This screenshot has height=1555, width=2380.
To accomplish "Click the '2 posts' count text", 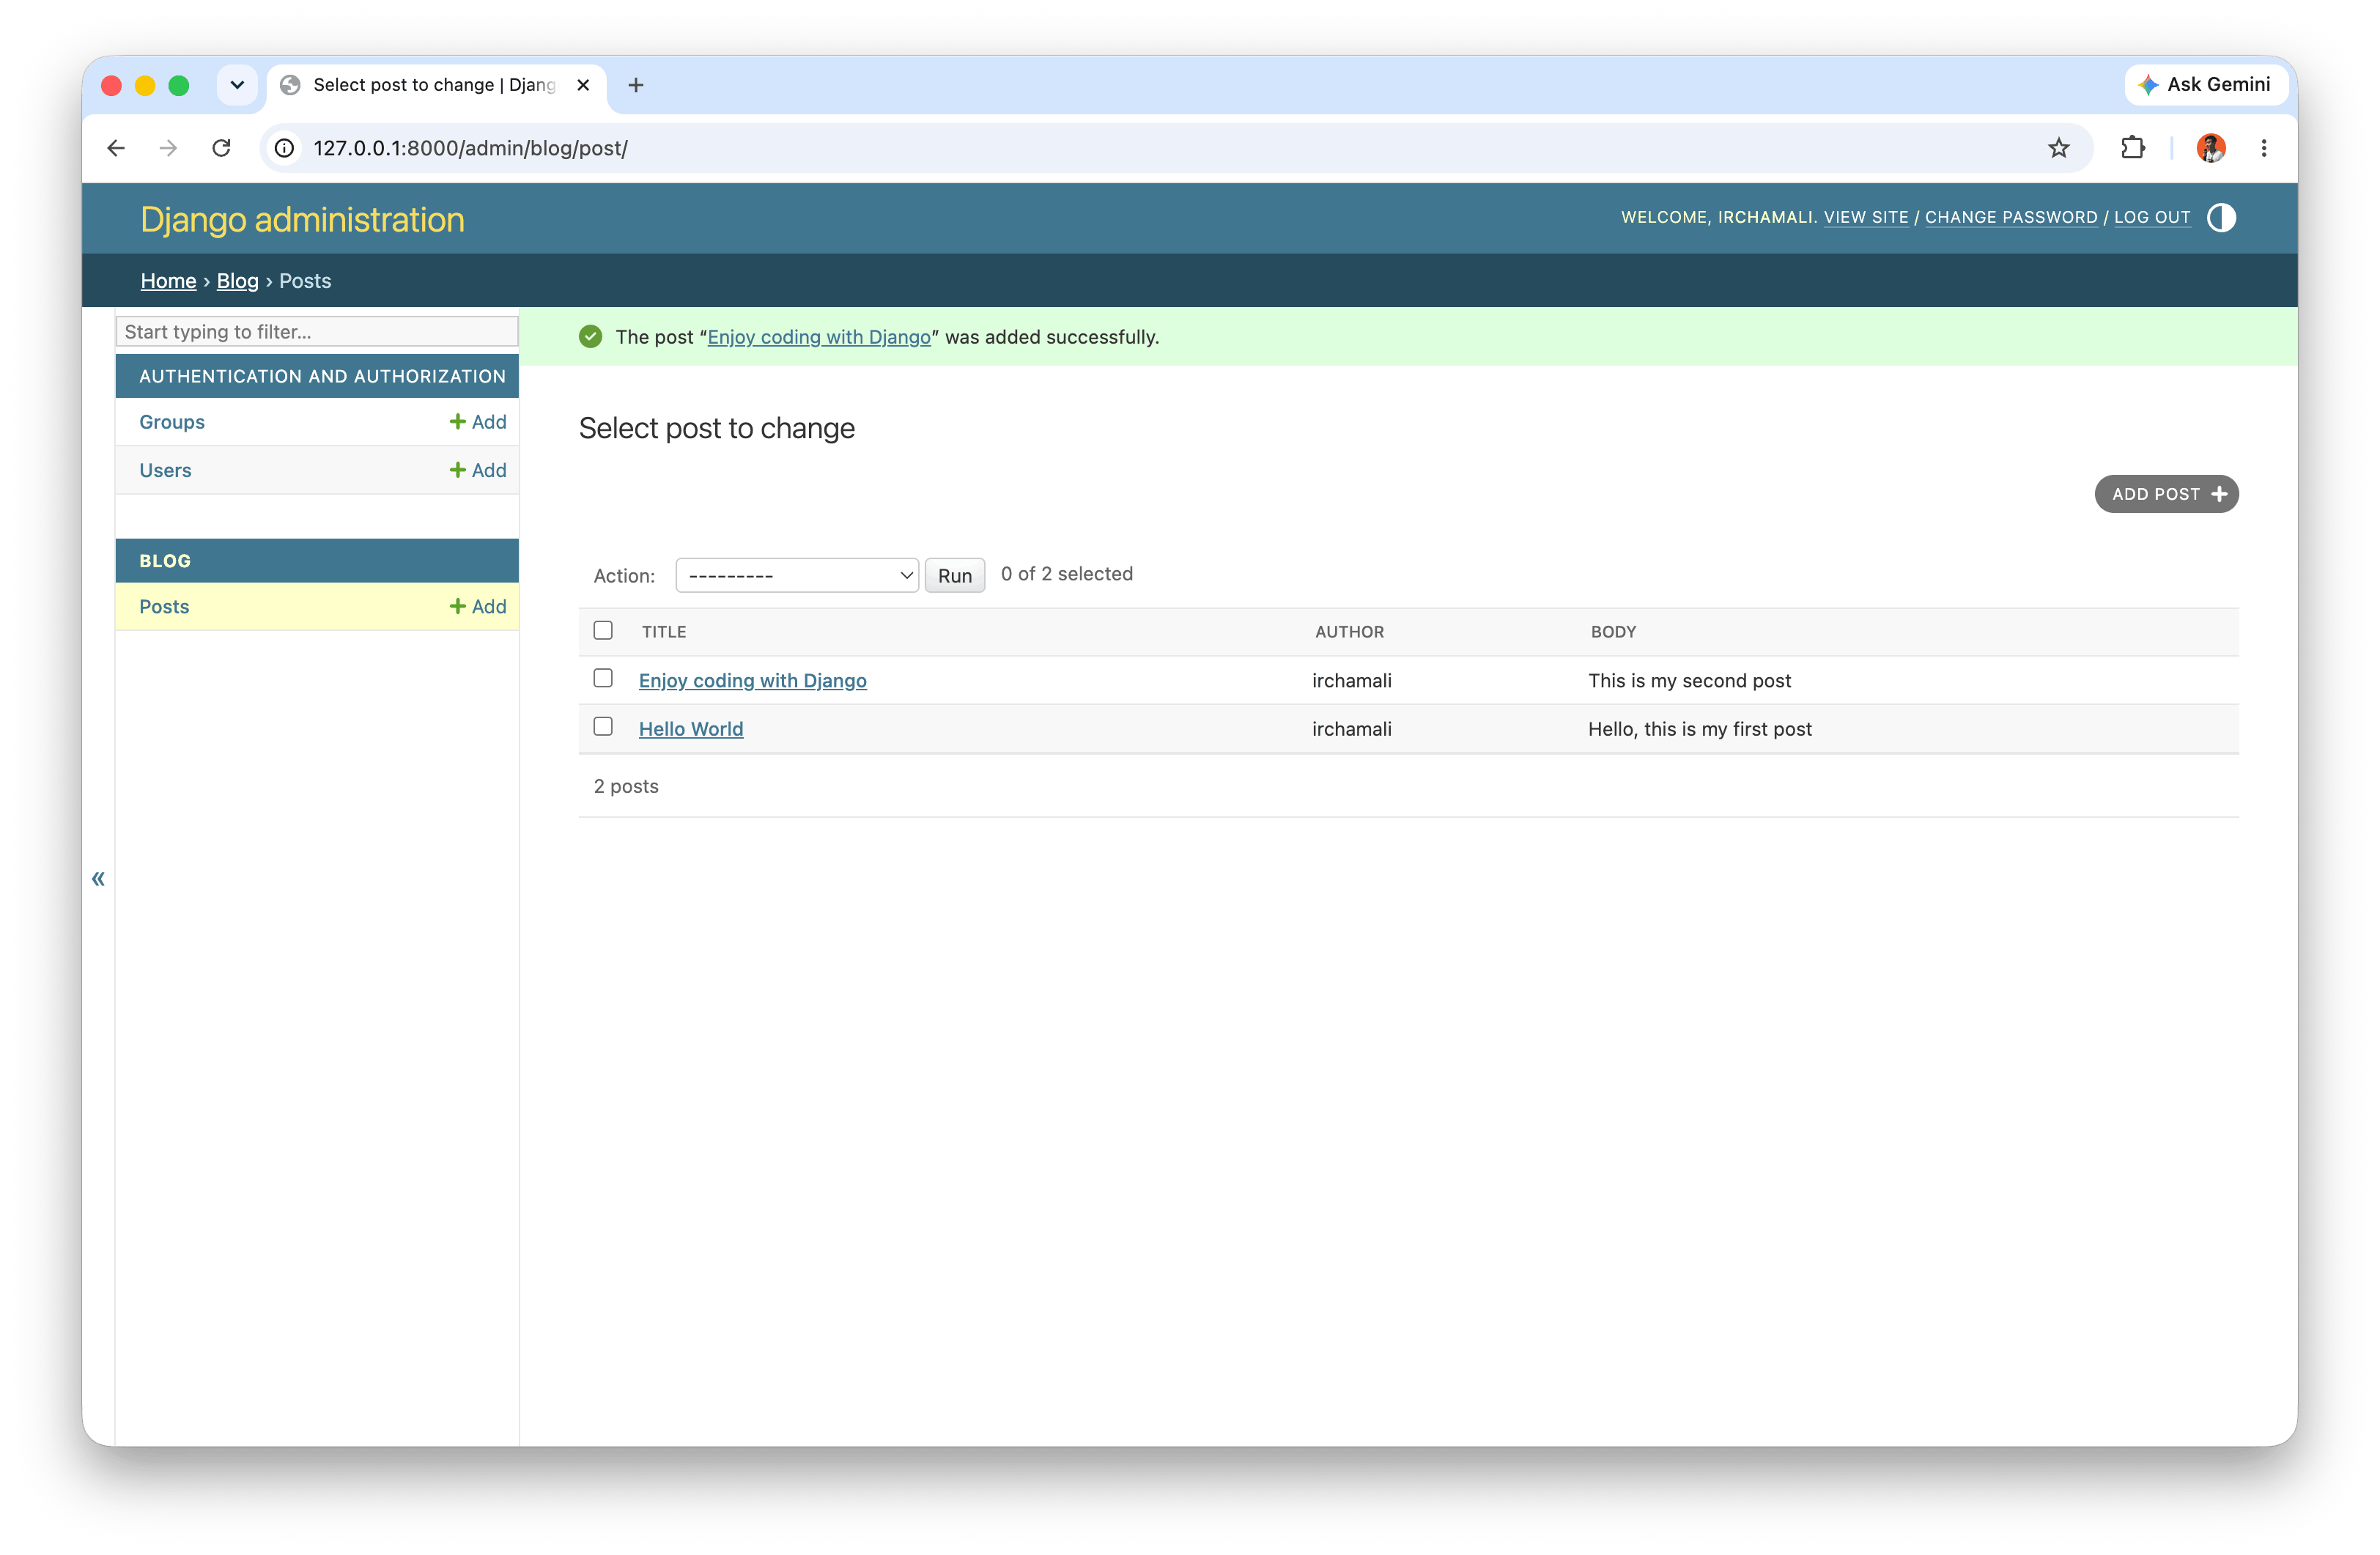I will [x=626, y=786].
